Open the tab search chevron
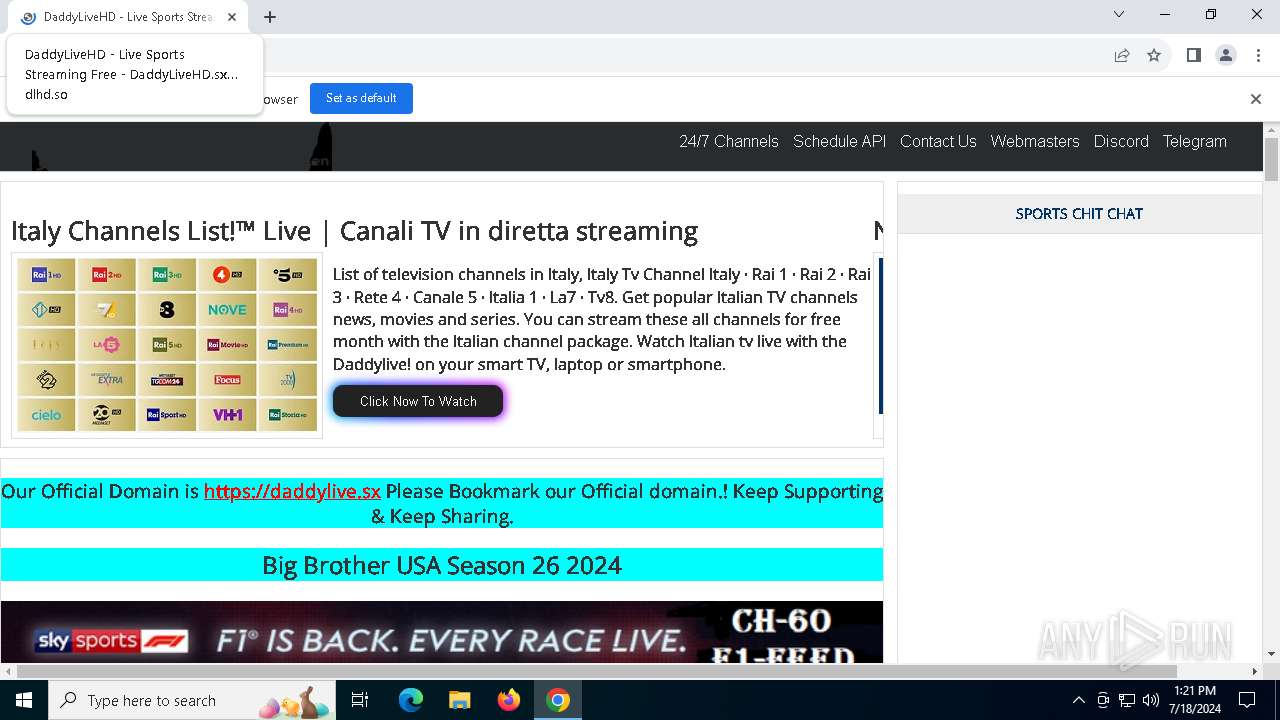The image size is (1280, 720). click(1119, 14)
